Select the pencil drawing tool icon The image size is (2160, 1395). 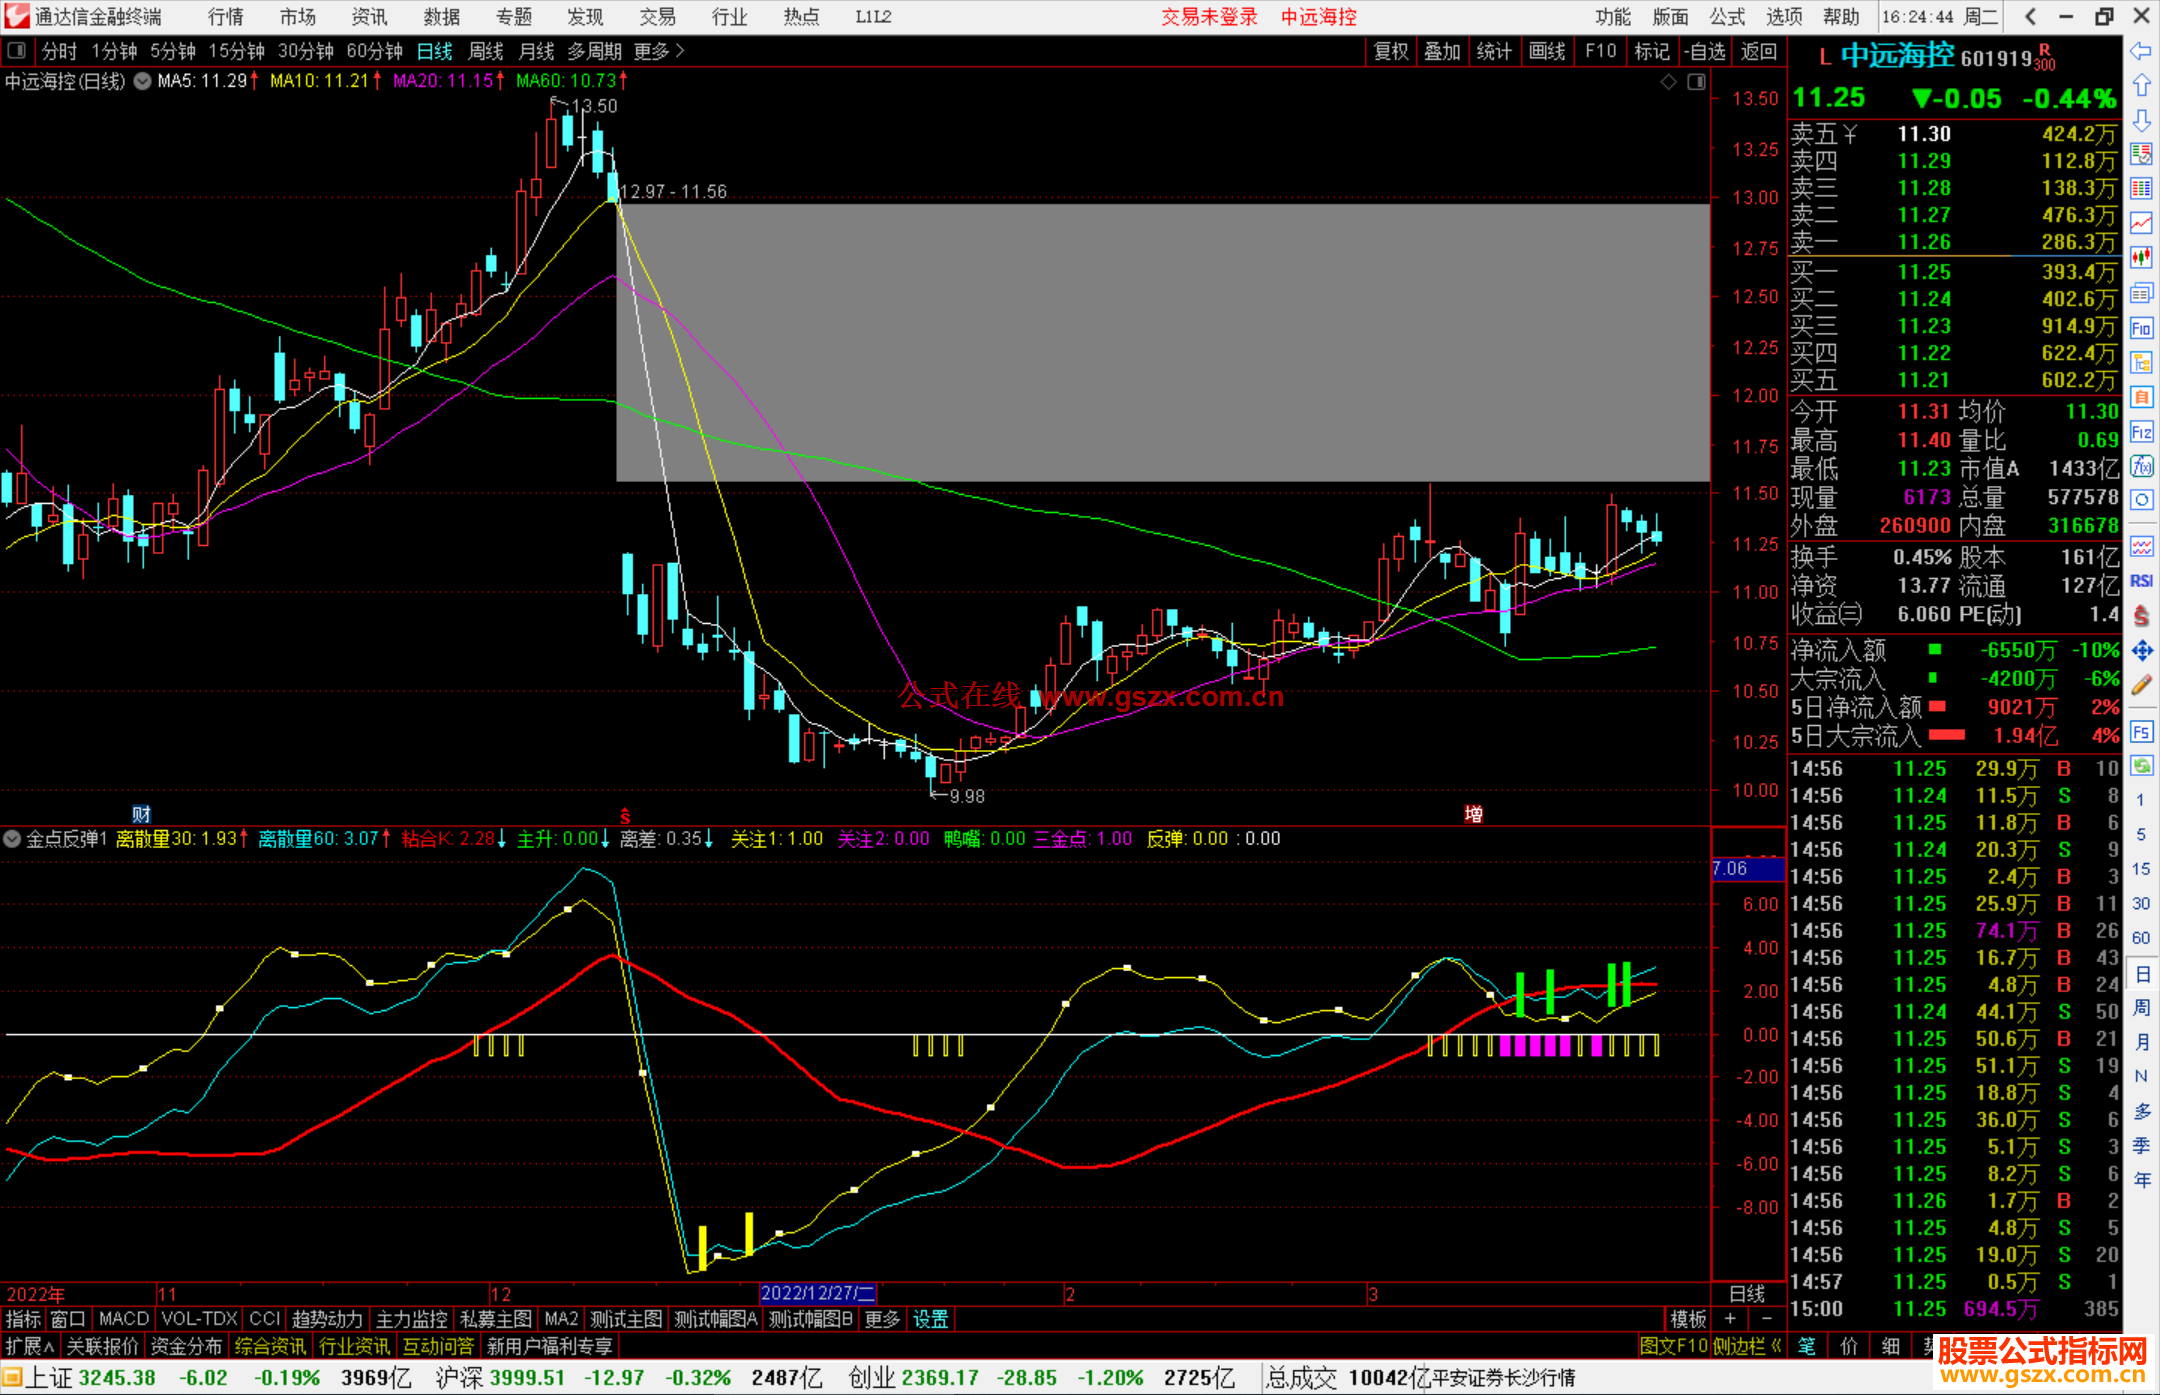click(2141, 685)
